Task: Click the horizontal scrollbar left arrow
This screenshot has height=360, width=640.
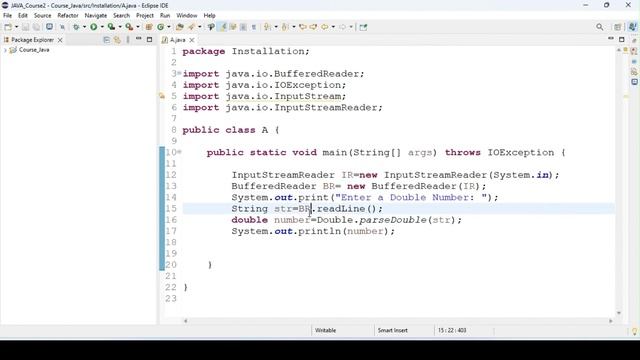Action: point(186,321)
